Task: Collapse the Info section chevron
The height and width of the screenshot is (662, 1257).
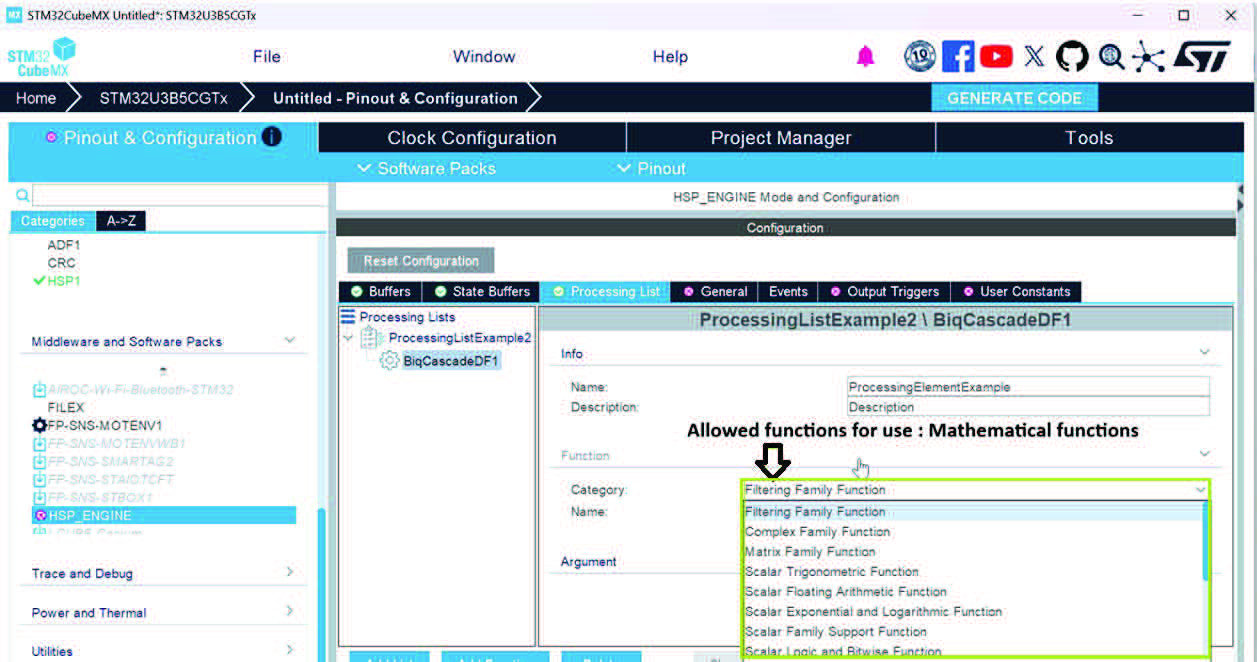Action: (1204, 353)
